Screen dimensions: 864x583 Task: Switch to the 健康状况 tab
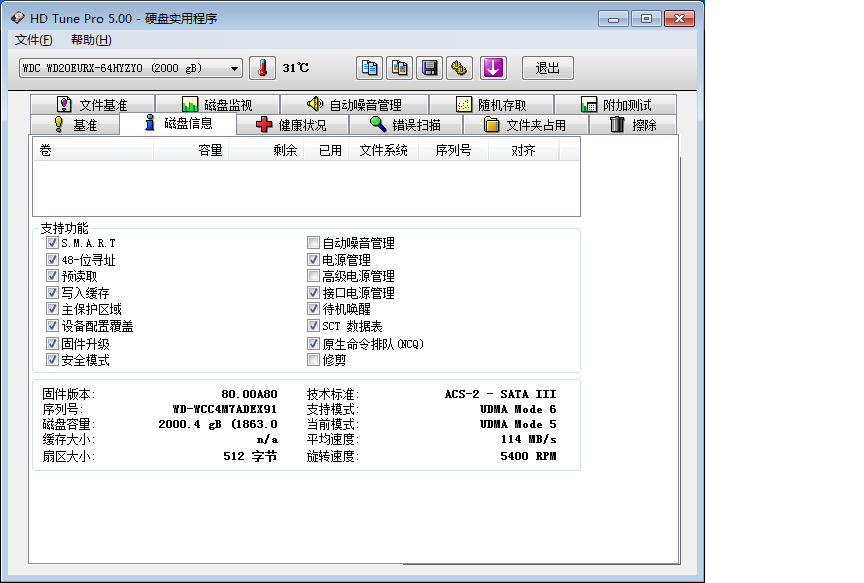tap(293, 125)
